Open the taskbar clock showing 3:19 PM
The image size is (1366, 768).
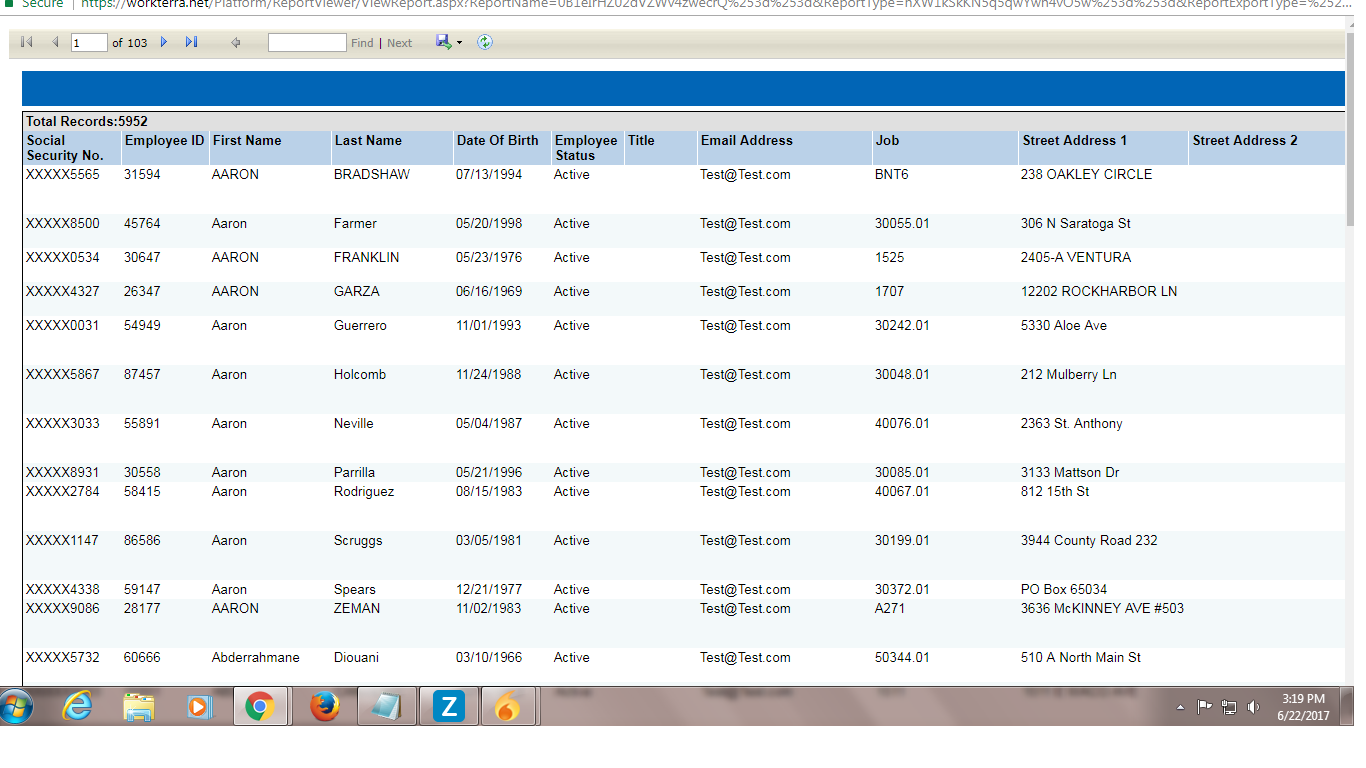(x=1302, y=707)
